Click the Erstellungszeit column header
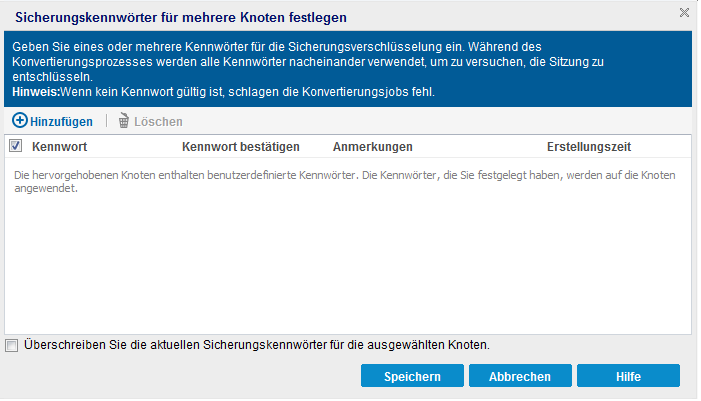 (588, 147)
